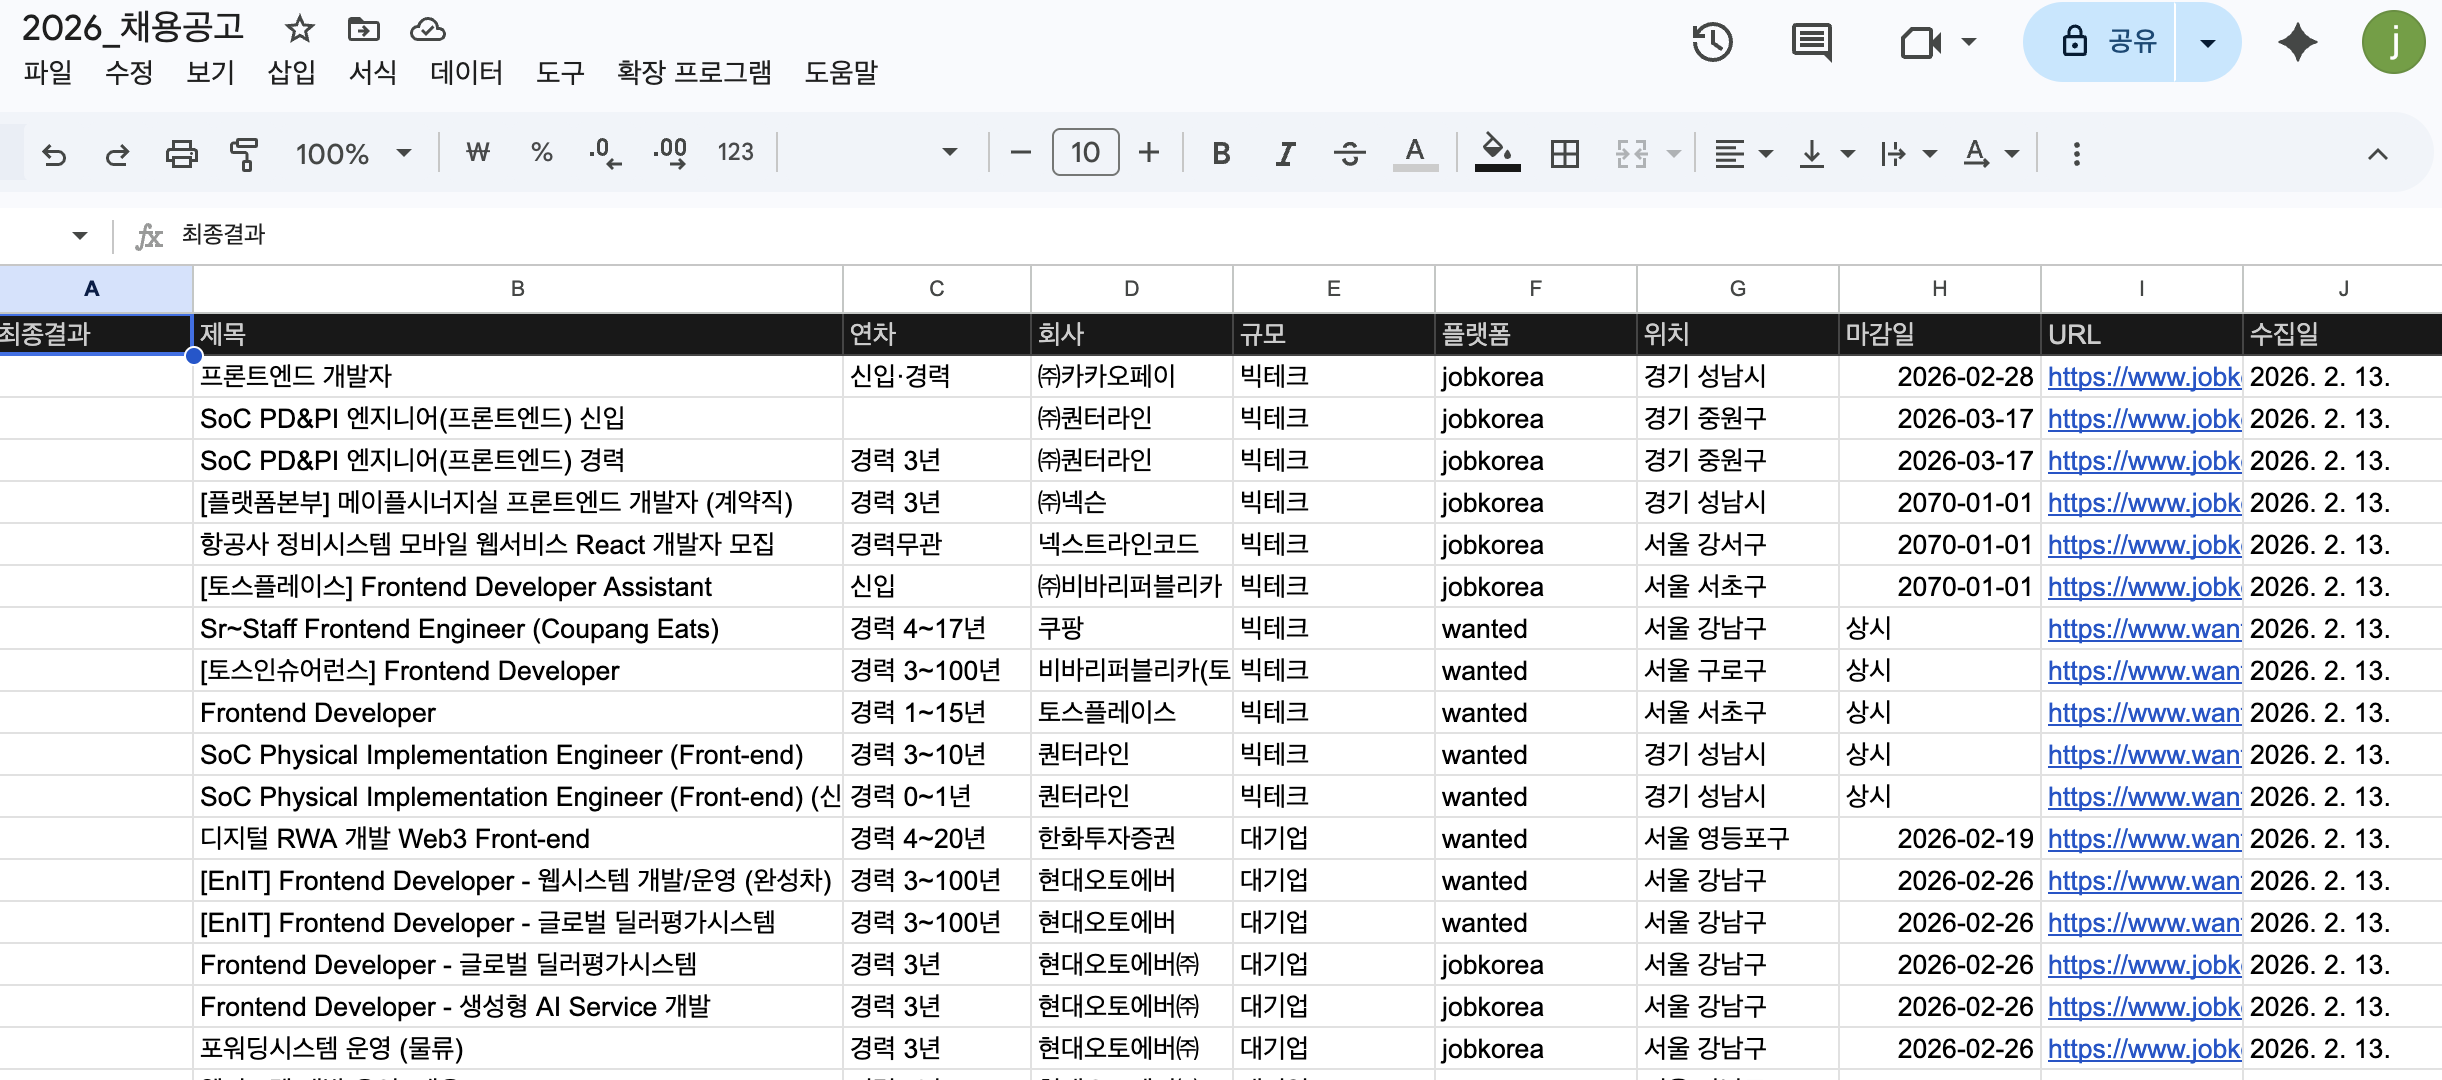Open the fill color picker
Viewport: 2442px width, 1080px height.
(x=1497, y=154)
